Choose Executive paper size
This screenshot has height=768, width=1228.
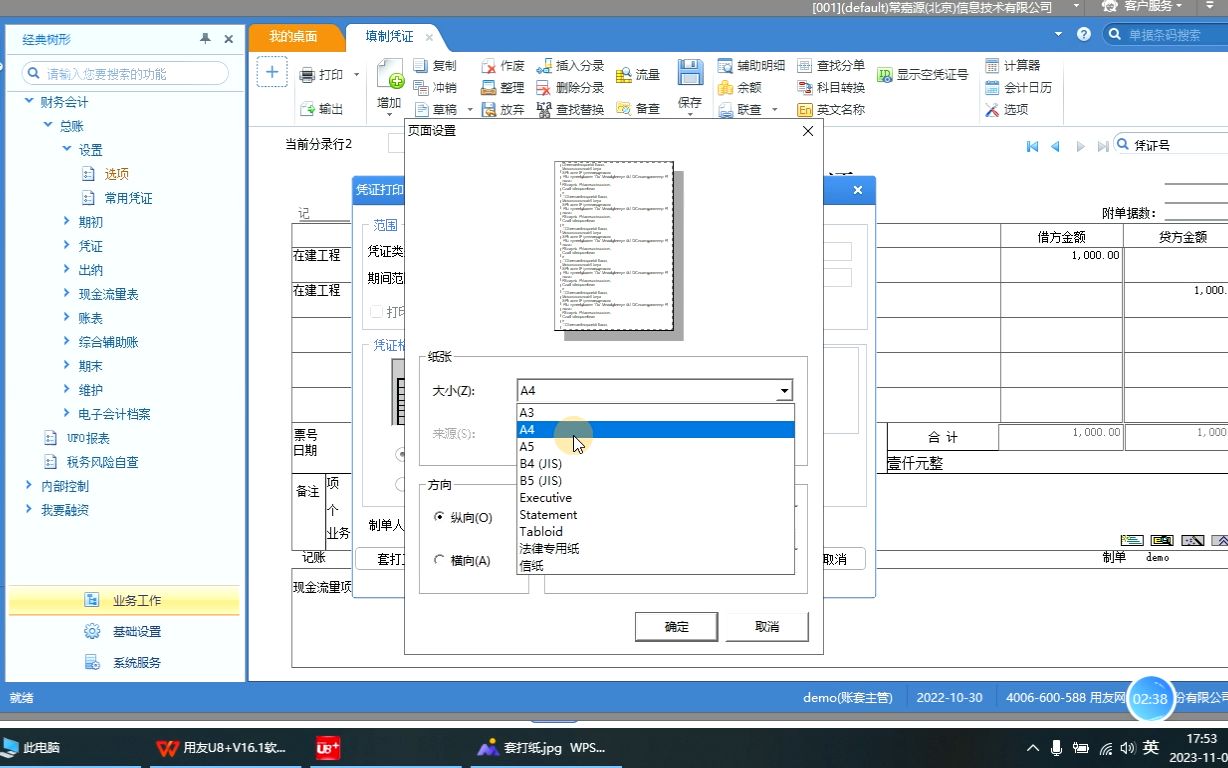[x=655, y=497]
